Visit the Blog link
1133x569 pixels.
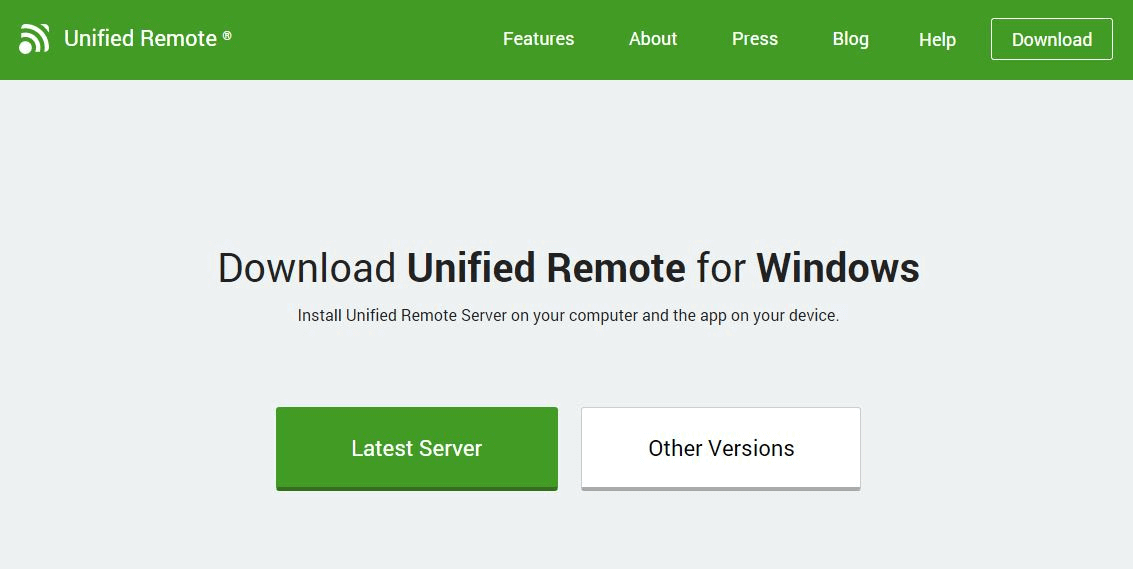pos(850,39)
